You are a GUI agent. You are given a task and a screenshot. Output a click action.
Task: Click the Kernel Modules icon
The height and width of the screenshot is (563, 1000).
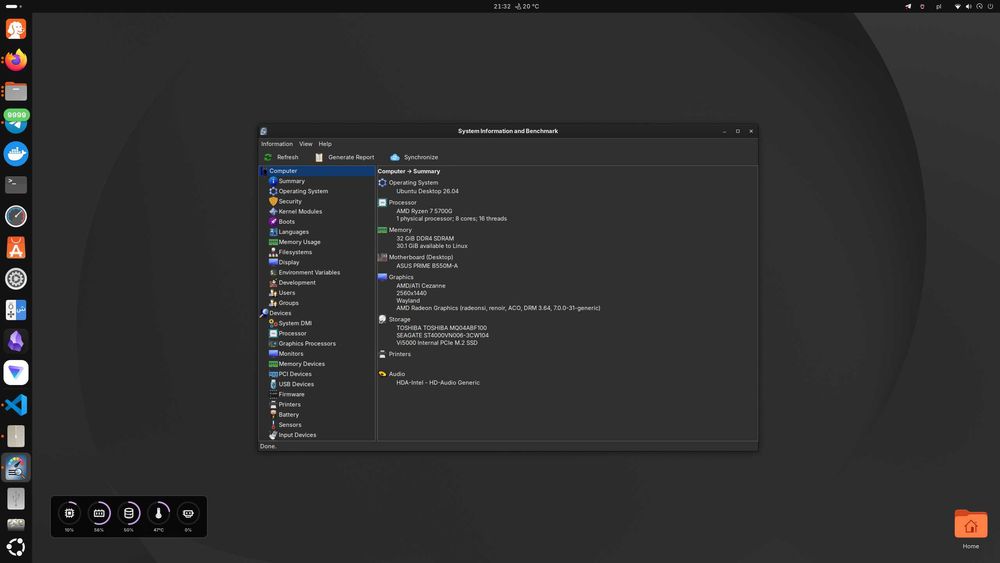tap(273, 212)
